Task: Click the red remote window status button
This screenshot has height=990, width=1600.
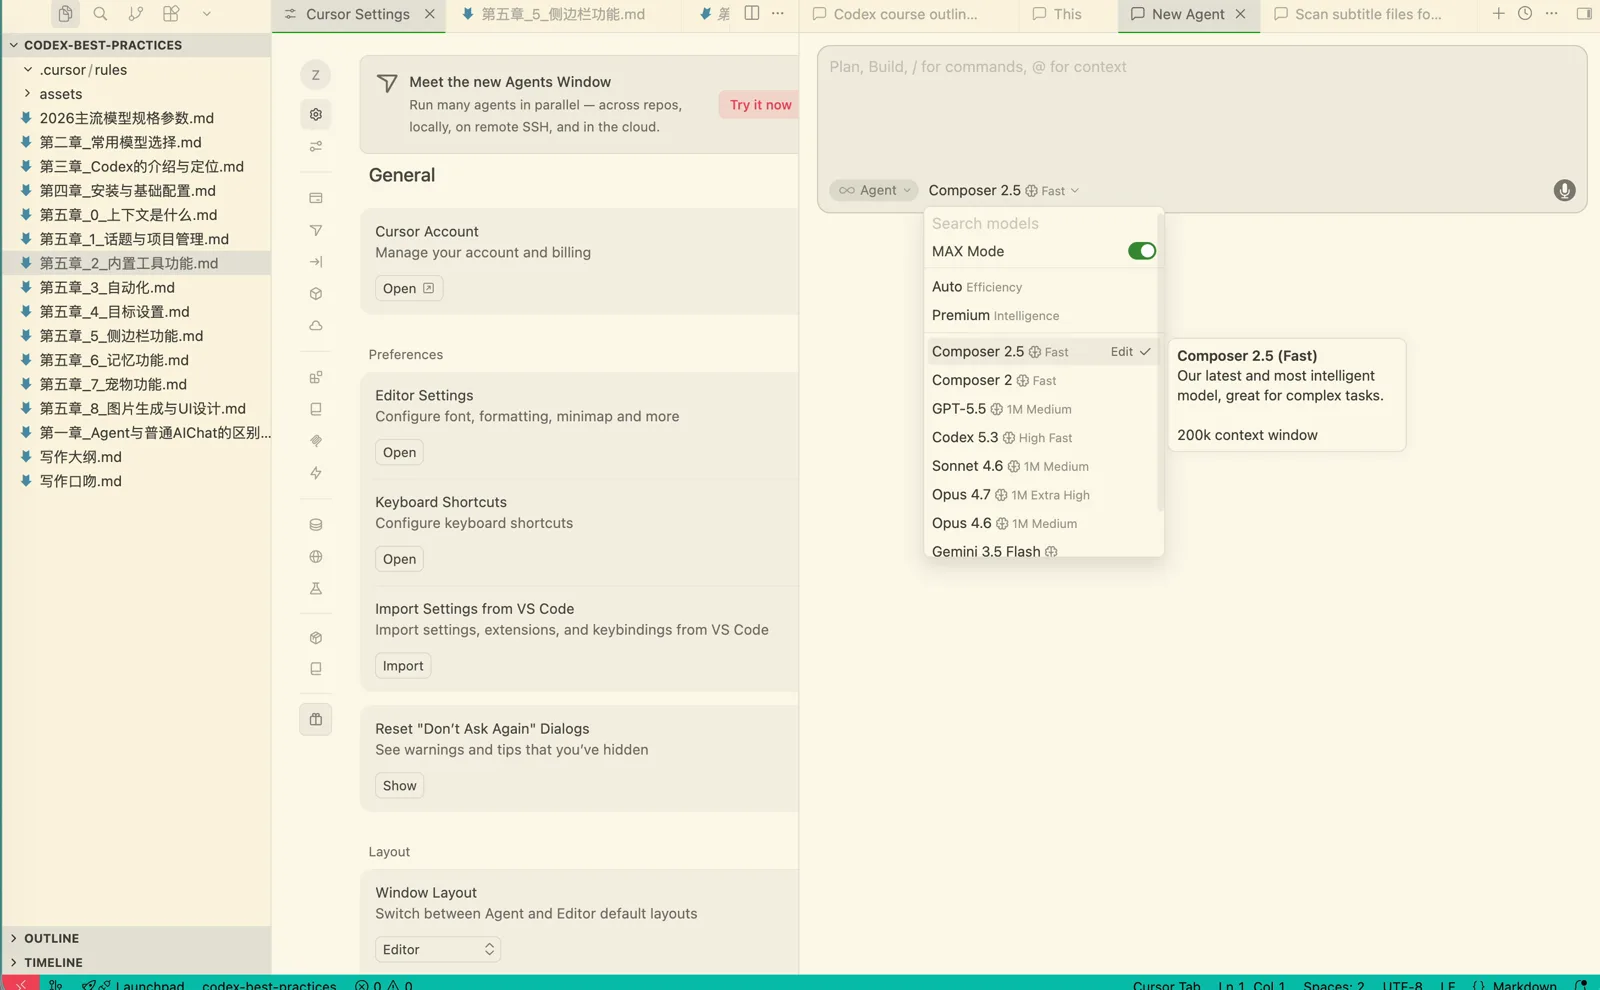Action: 20,984
